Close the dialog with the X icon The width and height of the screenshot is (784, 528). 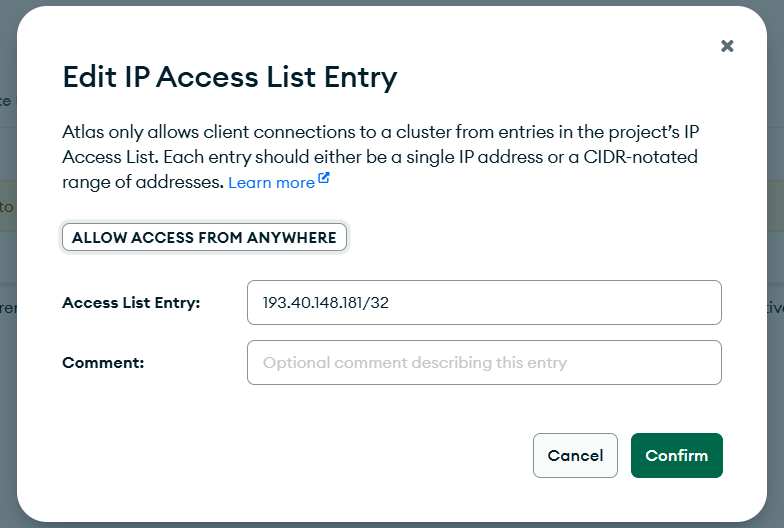pyautogui.click(x=727, y=46)
